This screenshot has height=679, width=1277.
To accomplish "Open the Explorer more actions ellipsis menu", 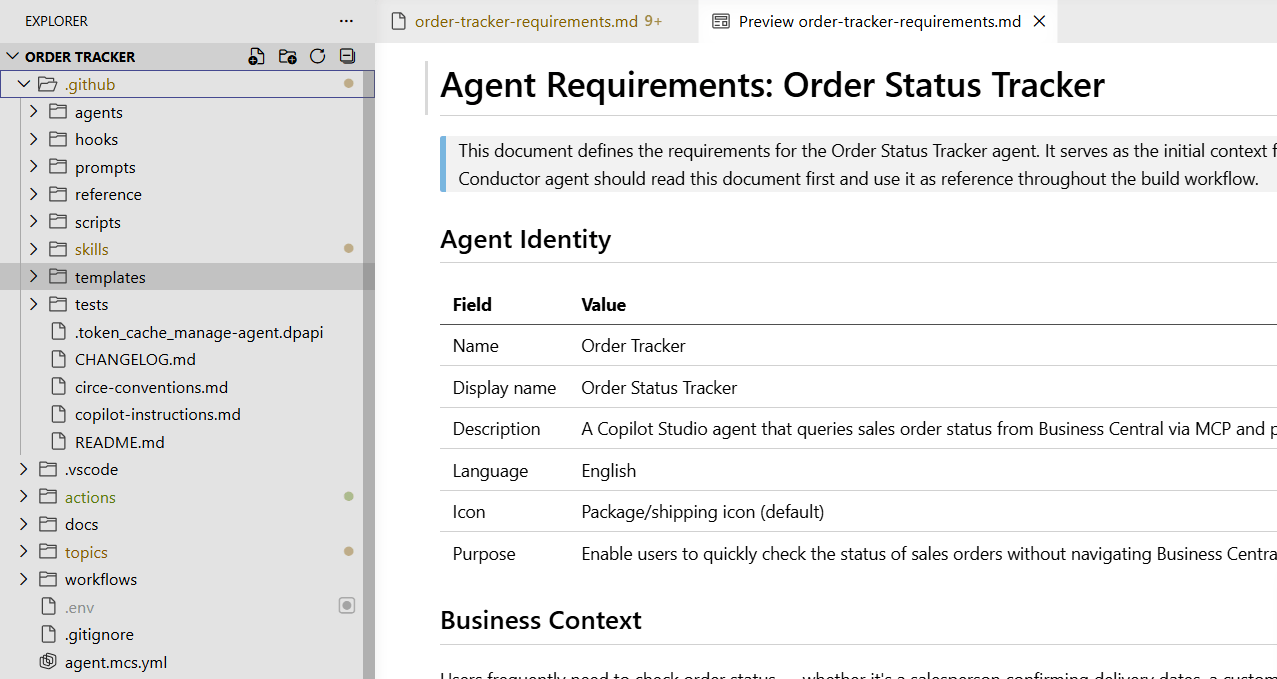I will [x=346, y=21].
